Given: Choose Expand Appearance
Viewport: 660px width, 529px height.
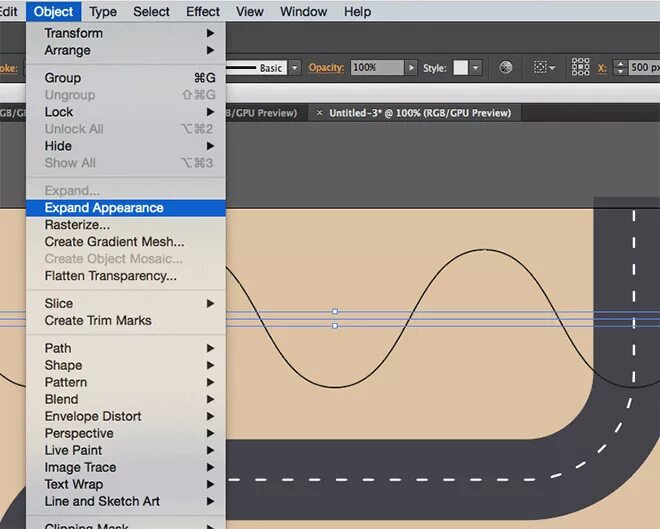Looking at the screenshot, I should [126, 208].
